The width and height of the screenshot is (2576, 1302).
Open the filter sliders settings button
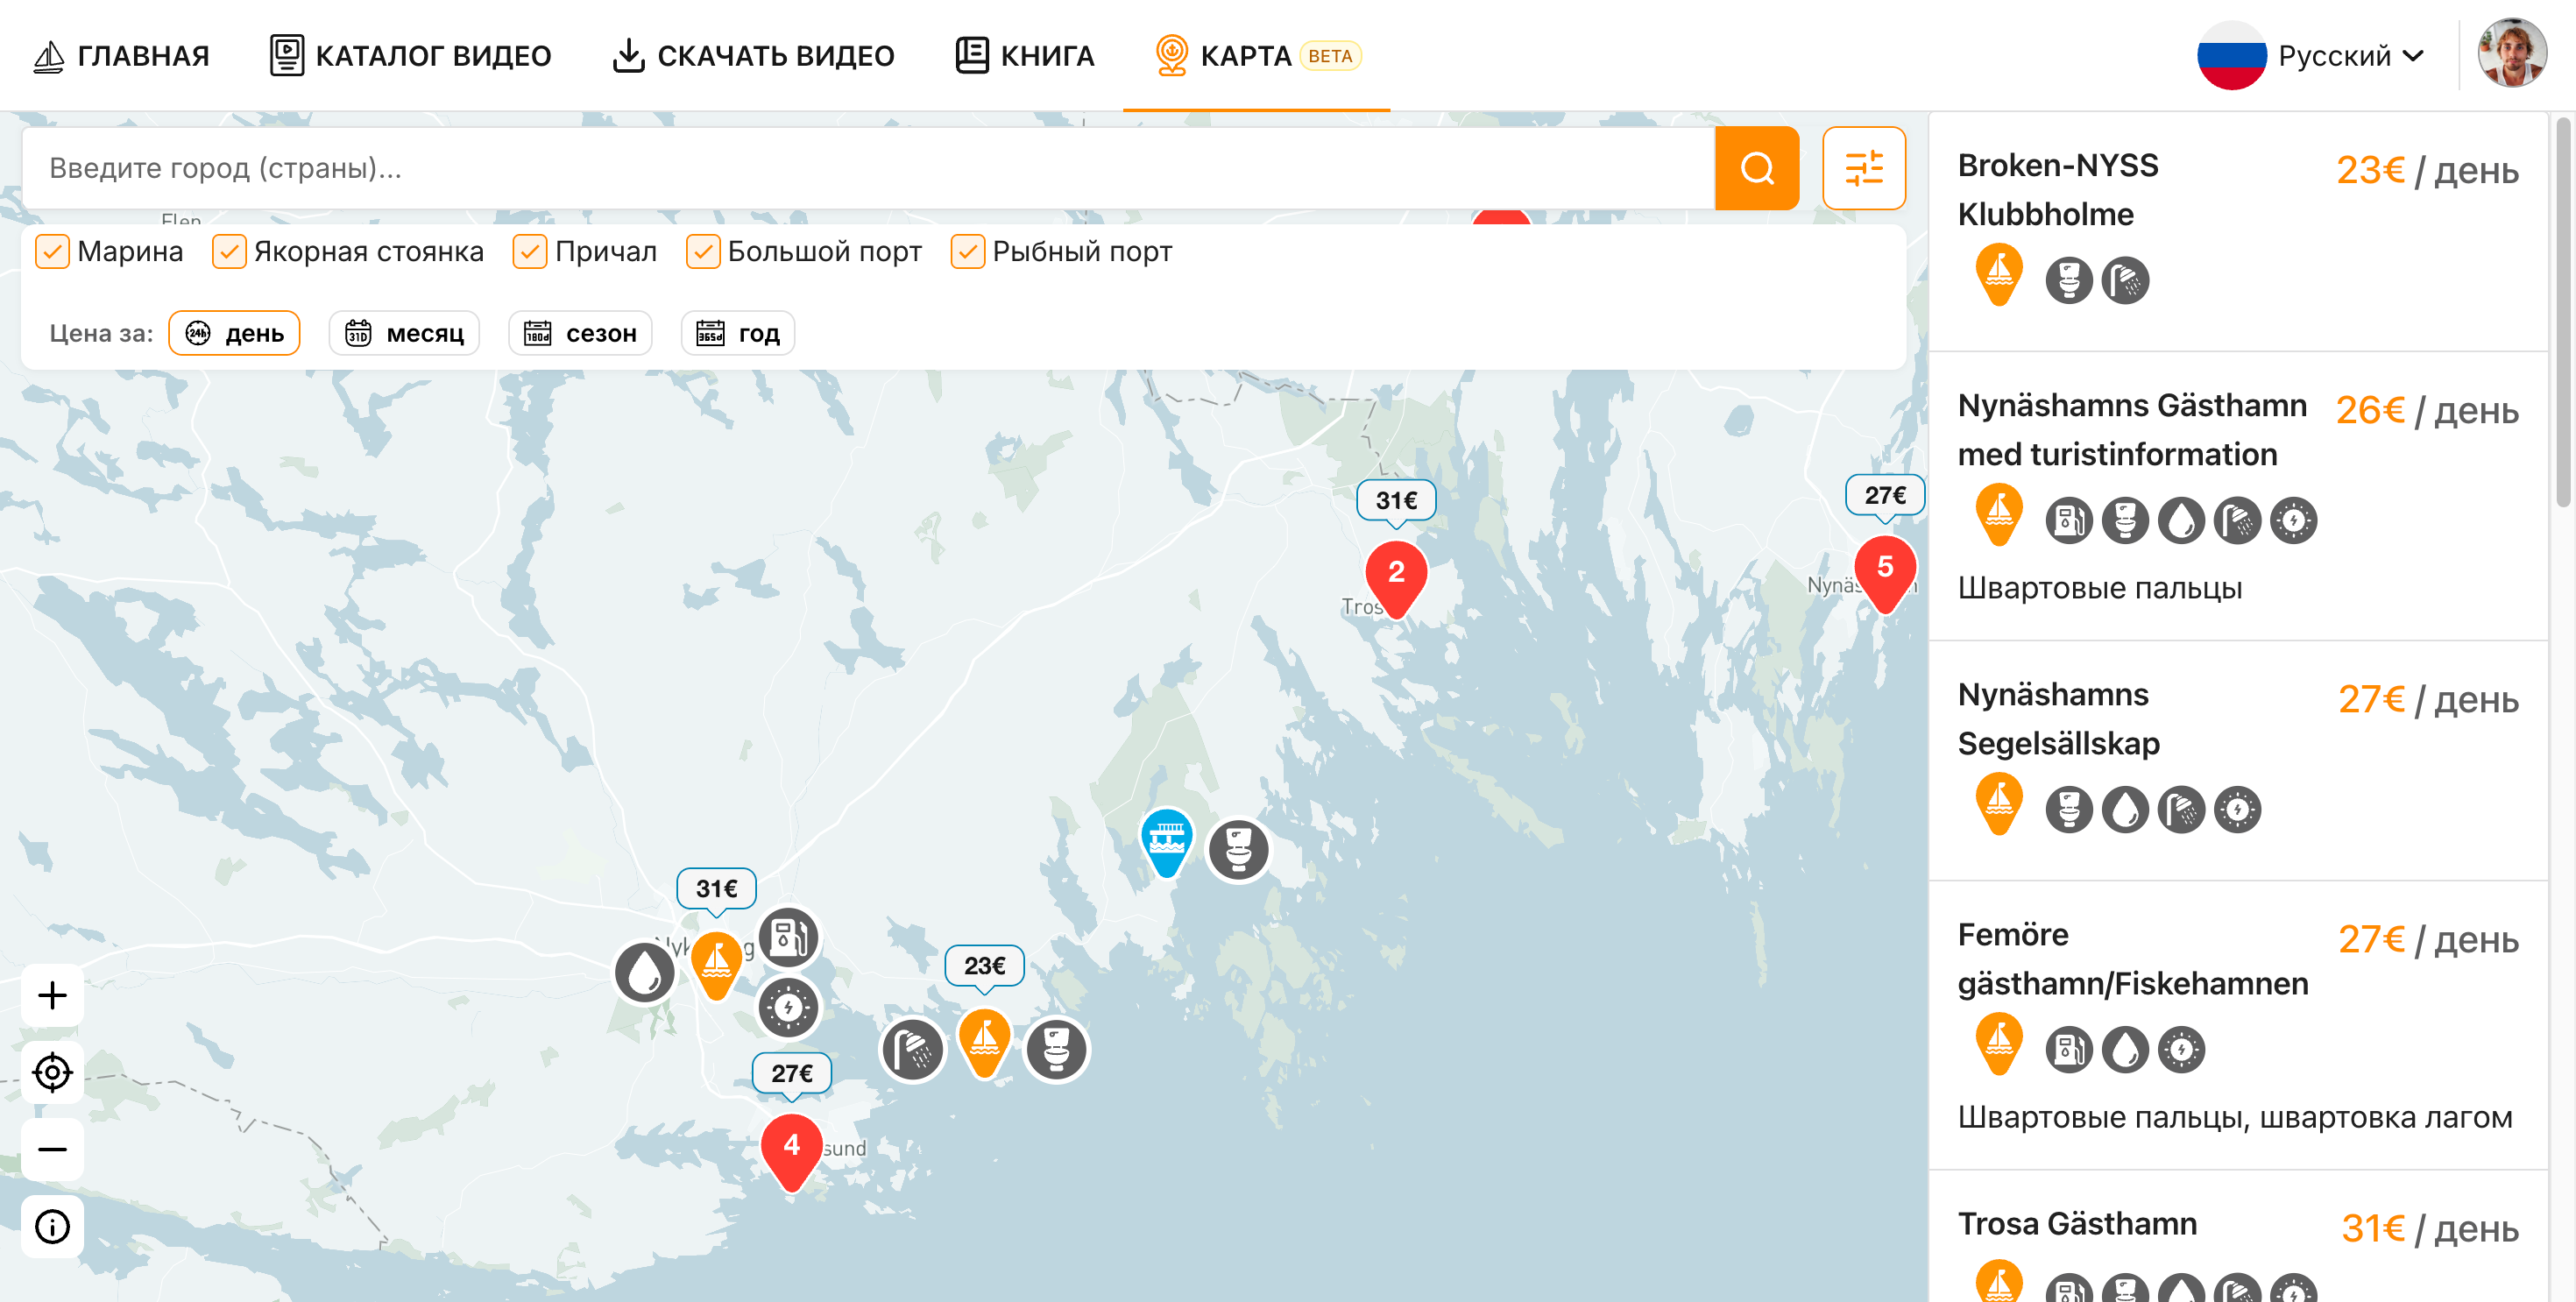[x=1864, y=168]
